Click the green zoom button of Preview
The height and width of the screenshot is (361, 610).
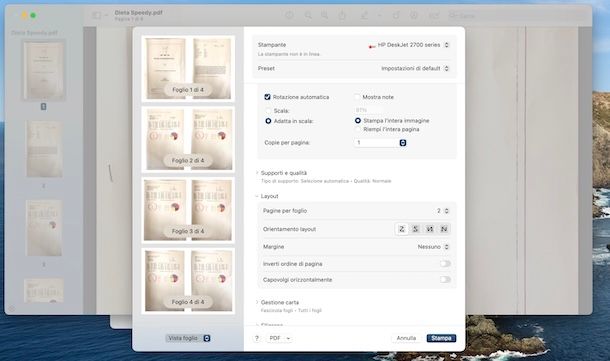[x=33, y=16]
